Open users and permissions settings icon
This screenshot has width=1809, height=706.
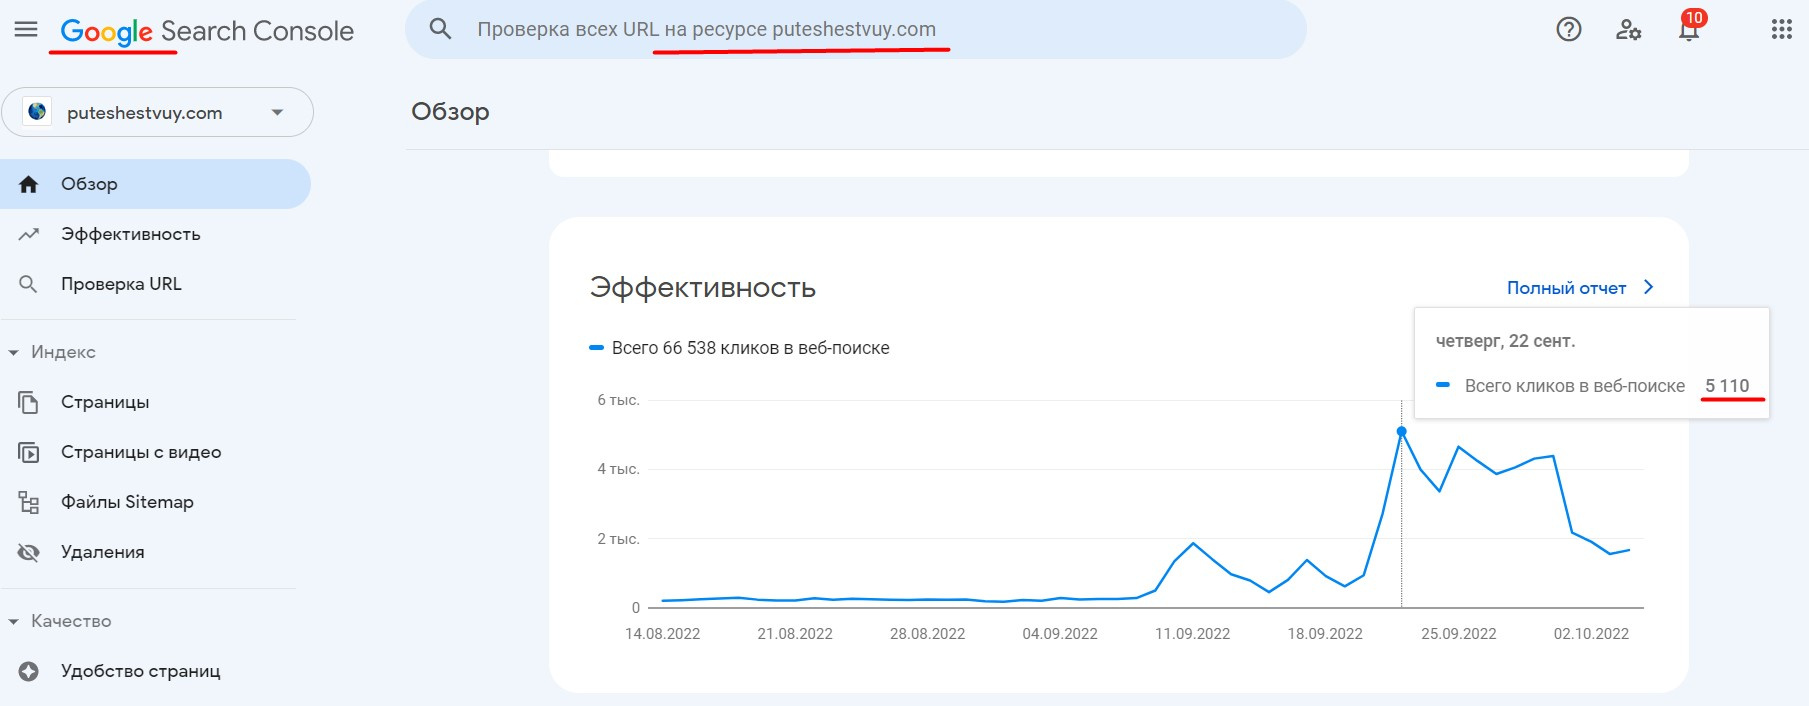[1629, 30]
